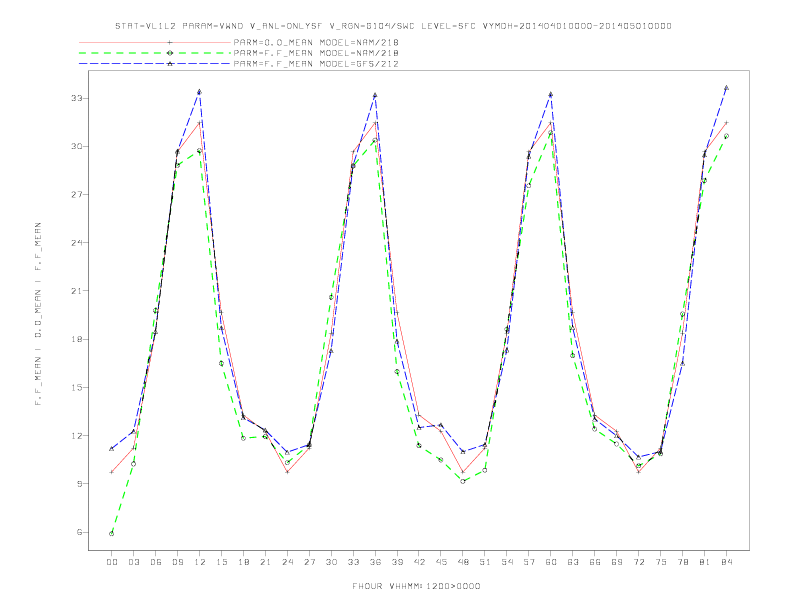Viewport: 792px width, 612px height.
Task: Click x-axis tick label 66
Action: [595, 562]
